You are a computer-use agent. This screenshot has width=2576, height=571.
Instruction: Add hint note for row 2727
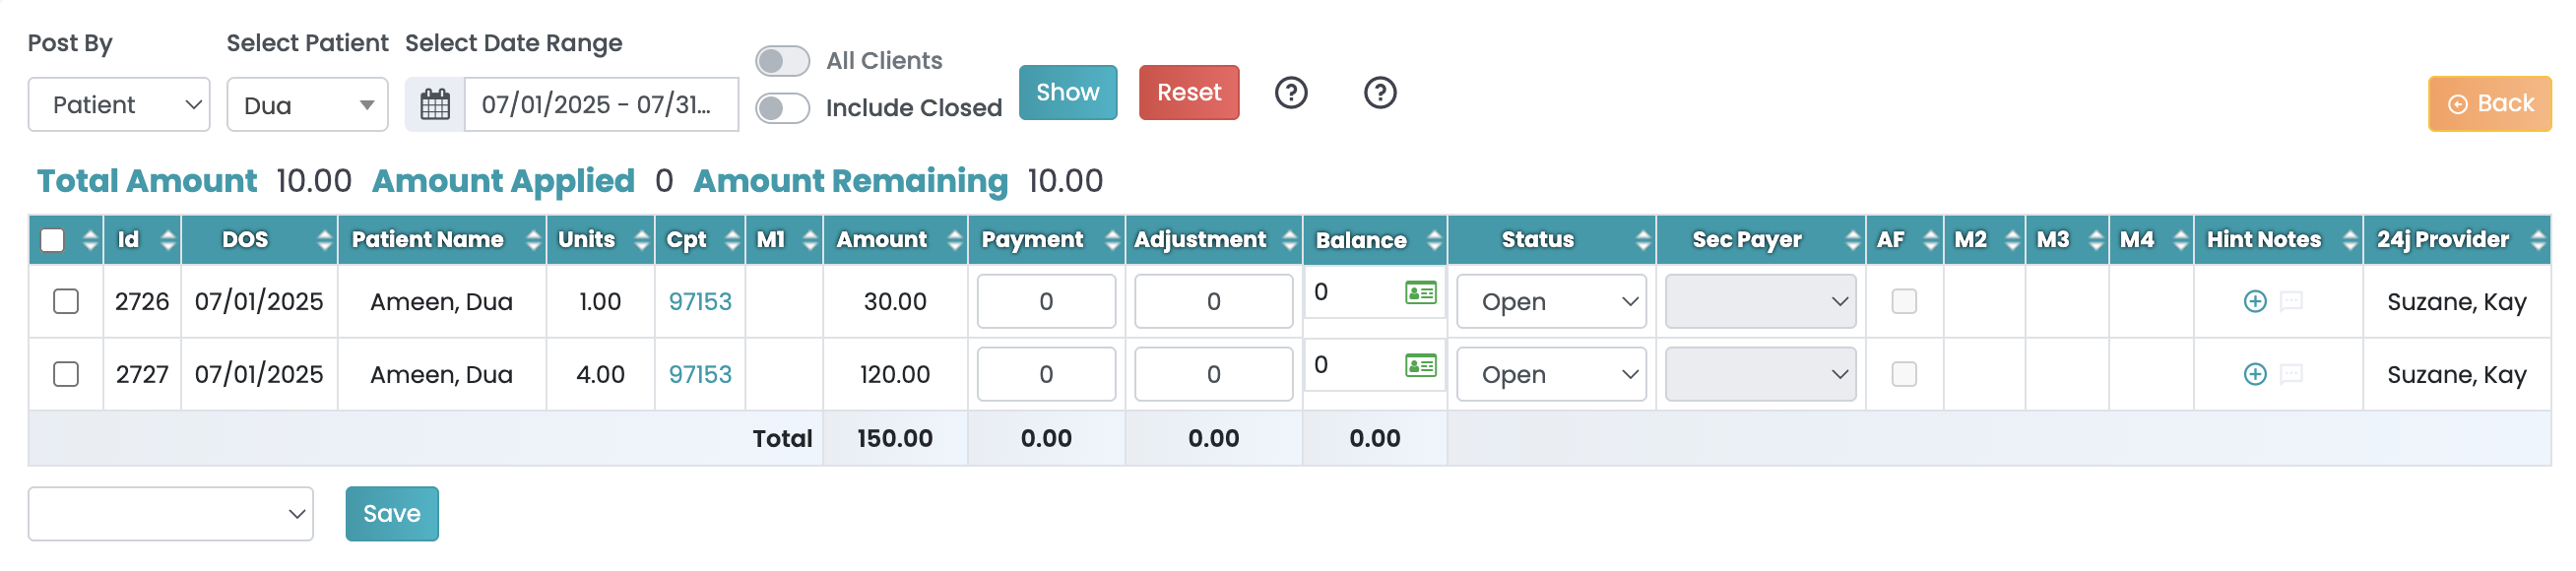[x=2255, y=374]
